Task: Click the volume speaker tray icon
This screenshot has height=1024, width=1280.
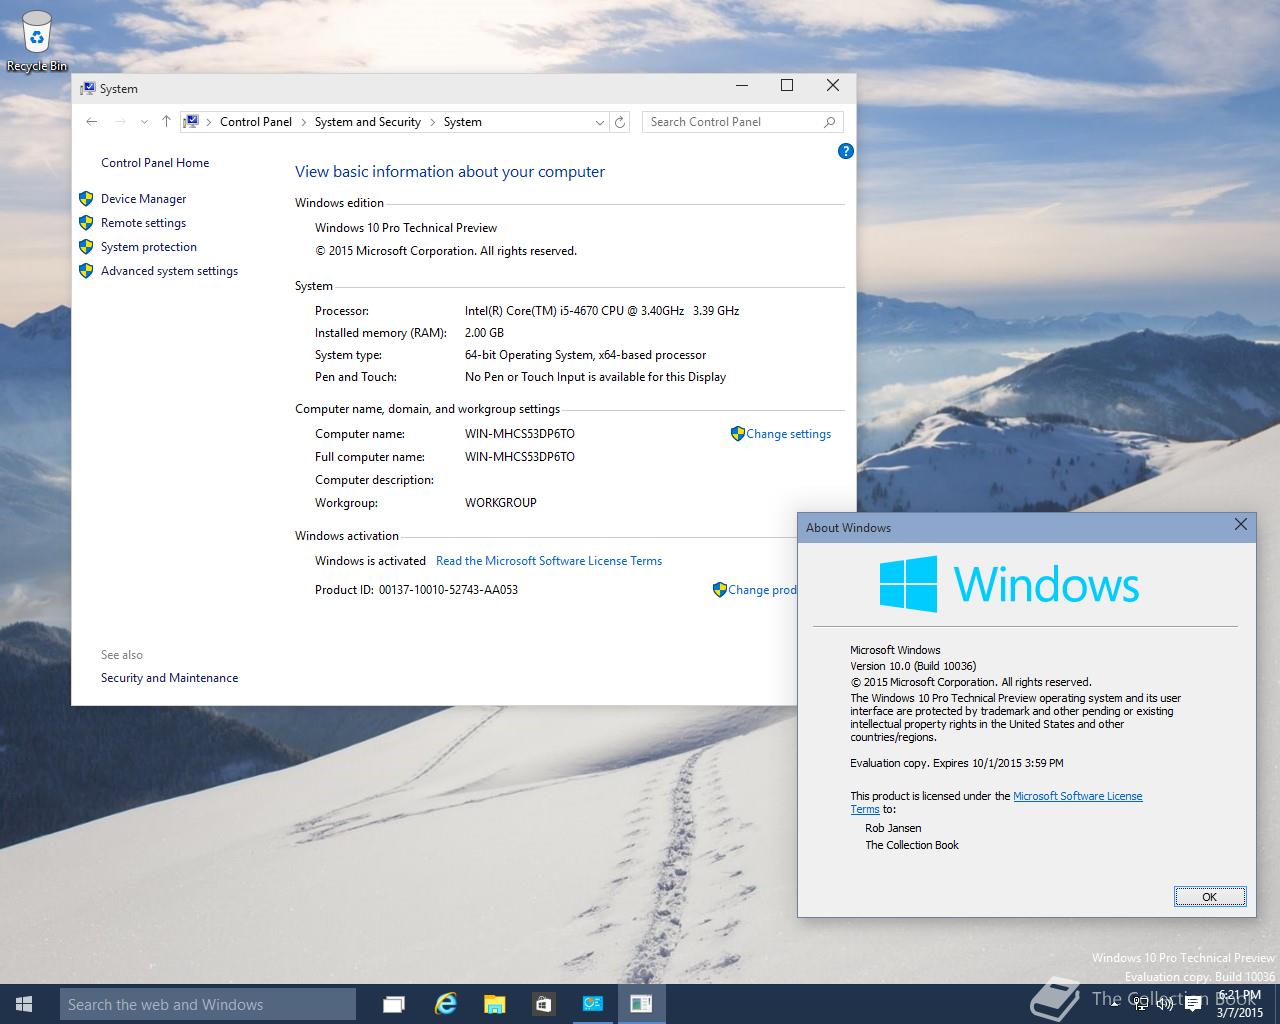Action: pos(1166,1004)
